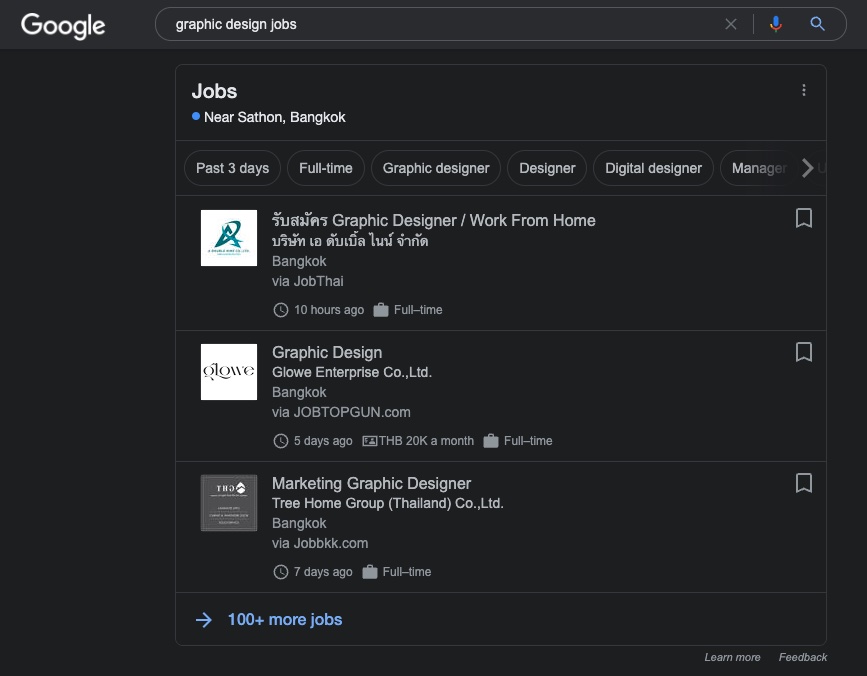Bookmark the Work From Home designer job
Screen dimensions: 867x676
pos(803,218)
